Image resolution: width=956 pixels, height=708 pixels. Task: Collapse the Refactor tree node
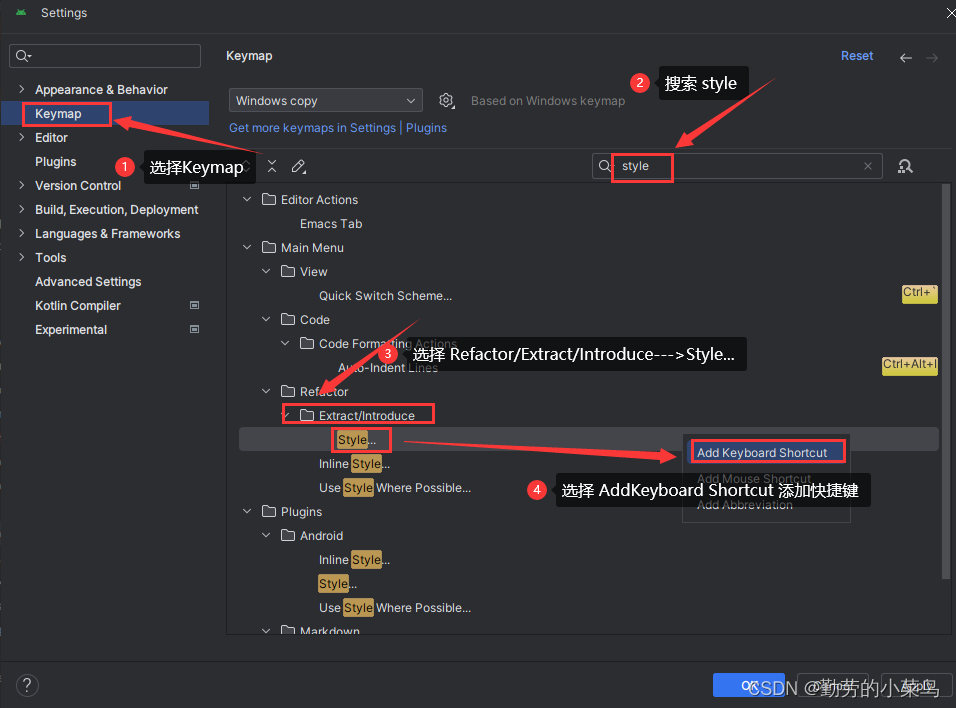pyautogui.click(x=266, y=391)
